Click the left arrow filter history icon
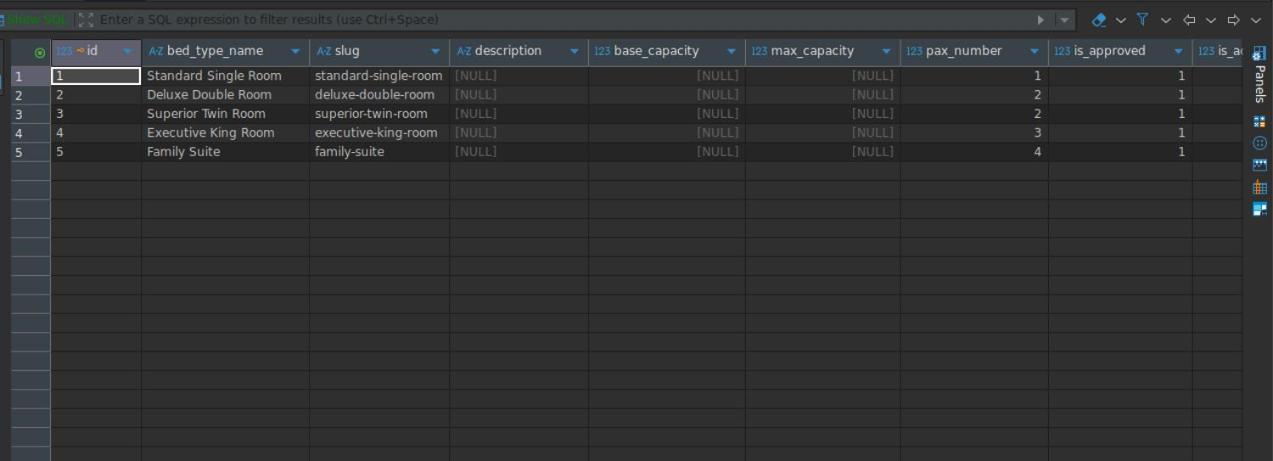1273x461 pixels. coord(1189,20)
